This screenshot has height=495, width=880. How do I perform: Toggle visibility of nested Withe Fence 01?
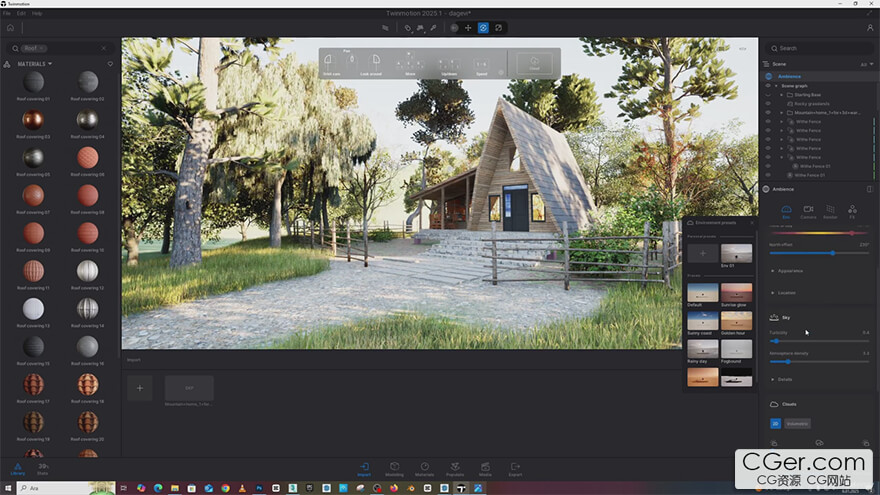click(768, 167)
